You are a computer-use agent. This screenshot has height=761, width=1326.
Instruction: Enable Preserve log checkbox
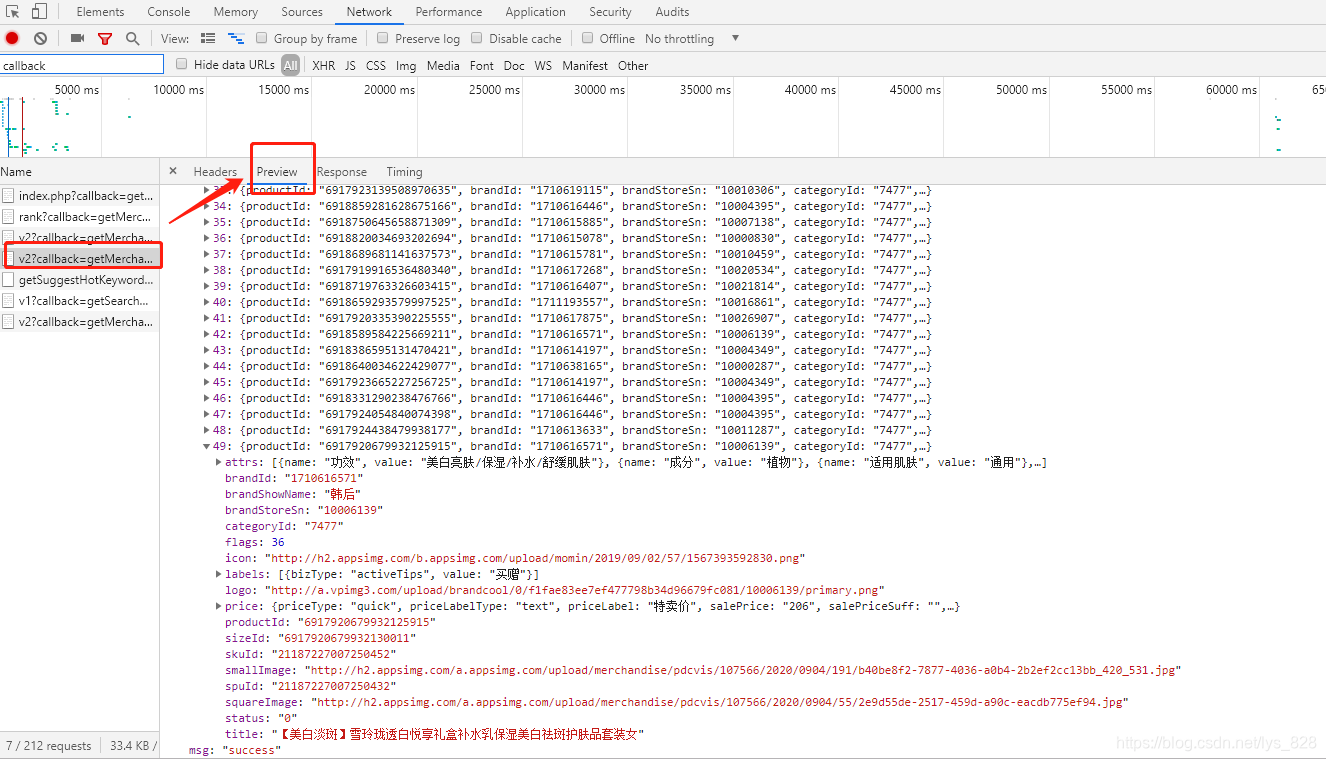383,38
